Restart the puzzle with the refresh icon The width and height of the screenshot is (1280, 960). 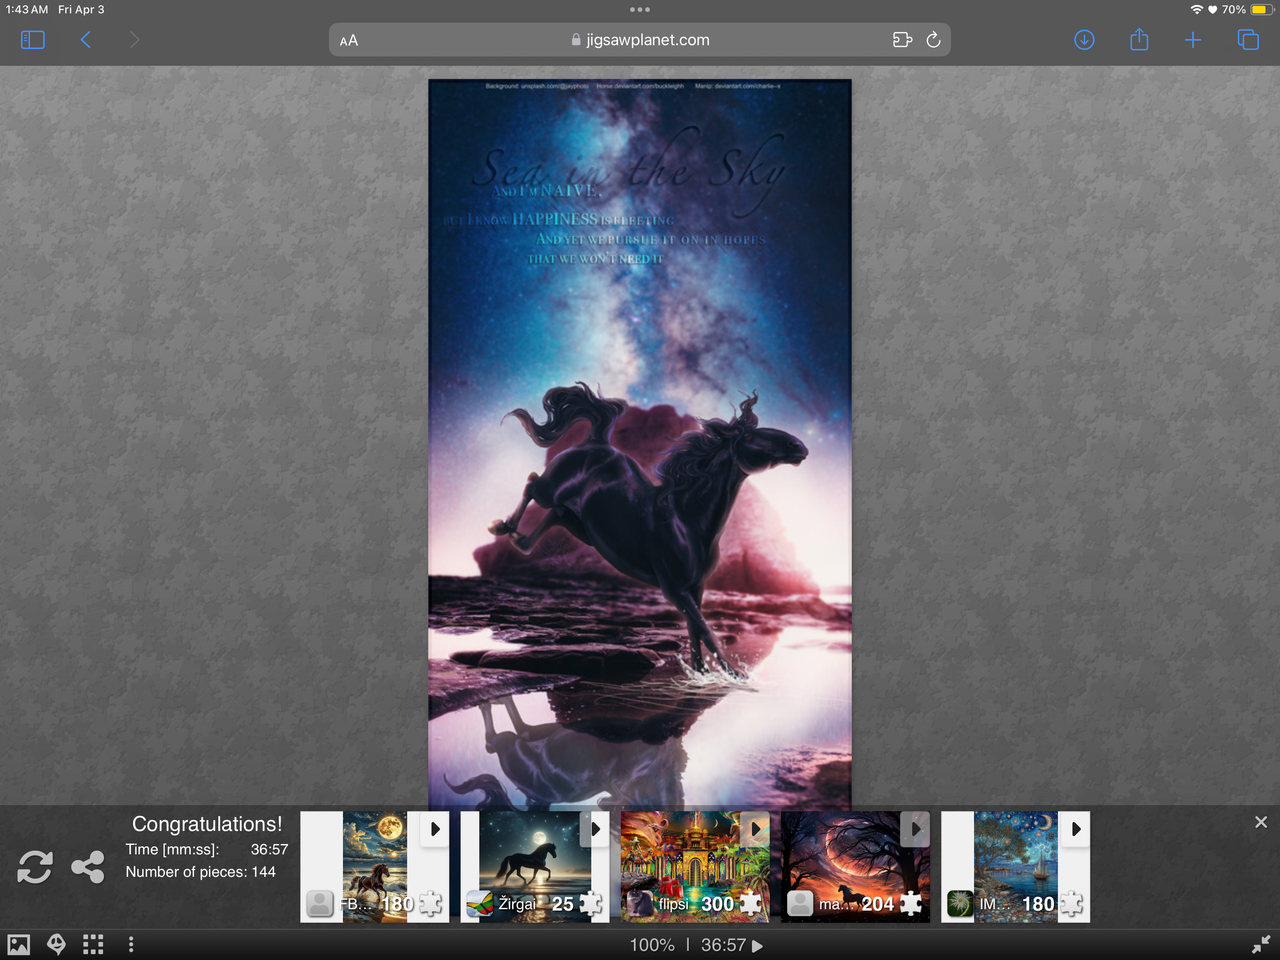pyautogui.click(x=35, y=867)
